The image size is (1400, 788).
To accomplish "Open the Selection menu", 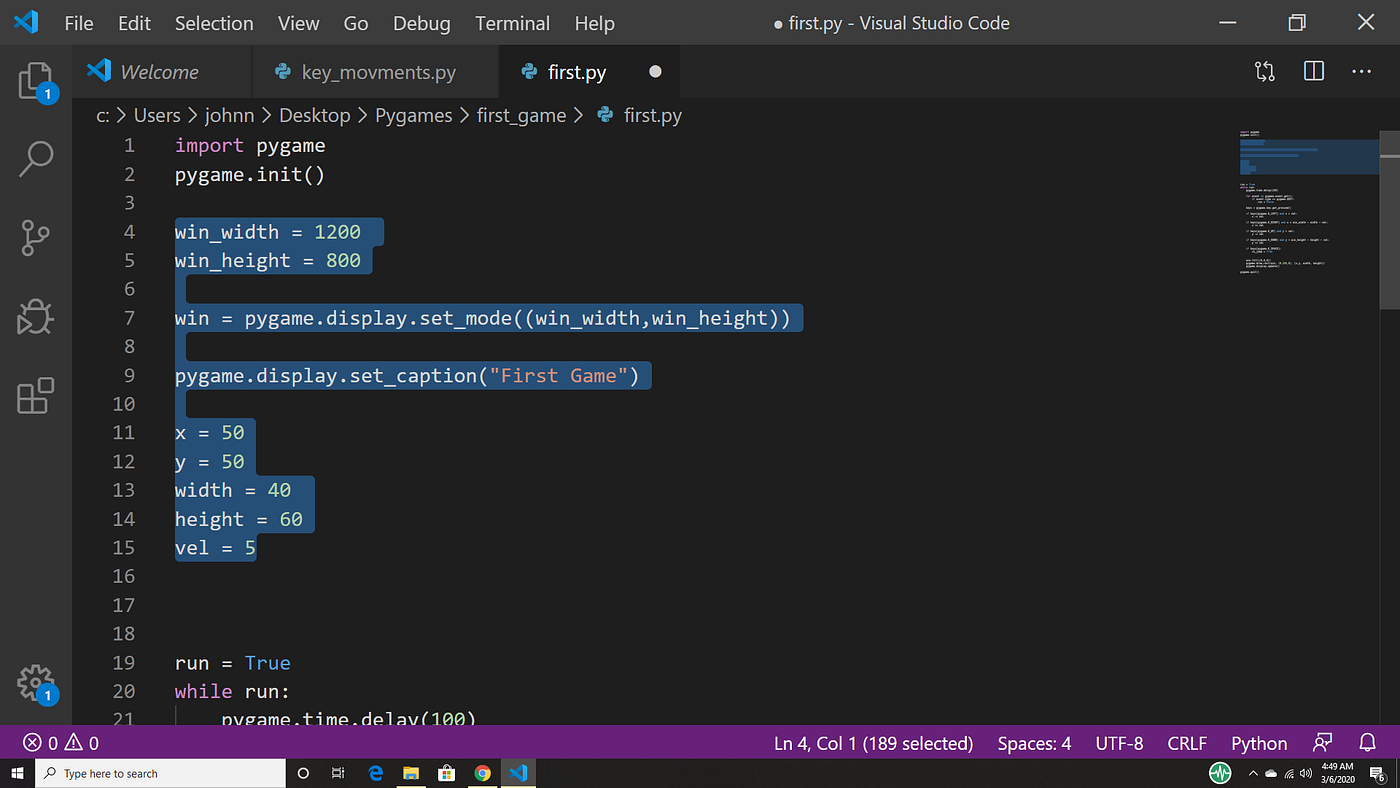I will click(x=216, y=23).
